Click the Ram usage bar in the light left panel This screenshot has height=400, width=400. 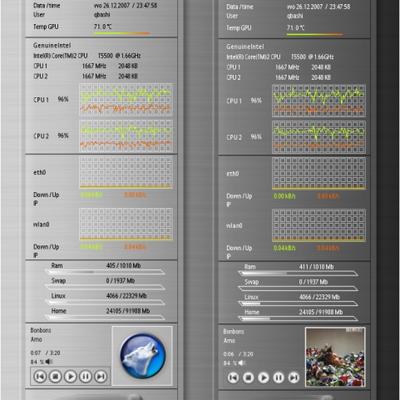point(105,272)
